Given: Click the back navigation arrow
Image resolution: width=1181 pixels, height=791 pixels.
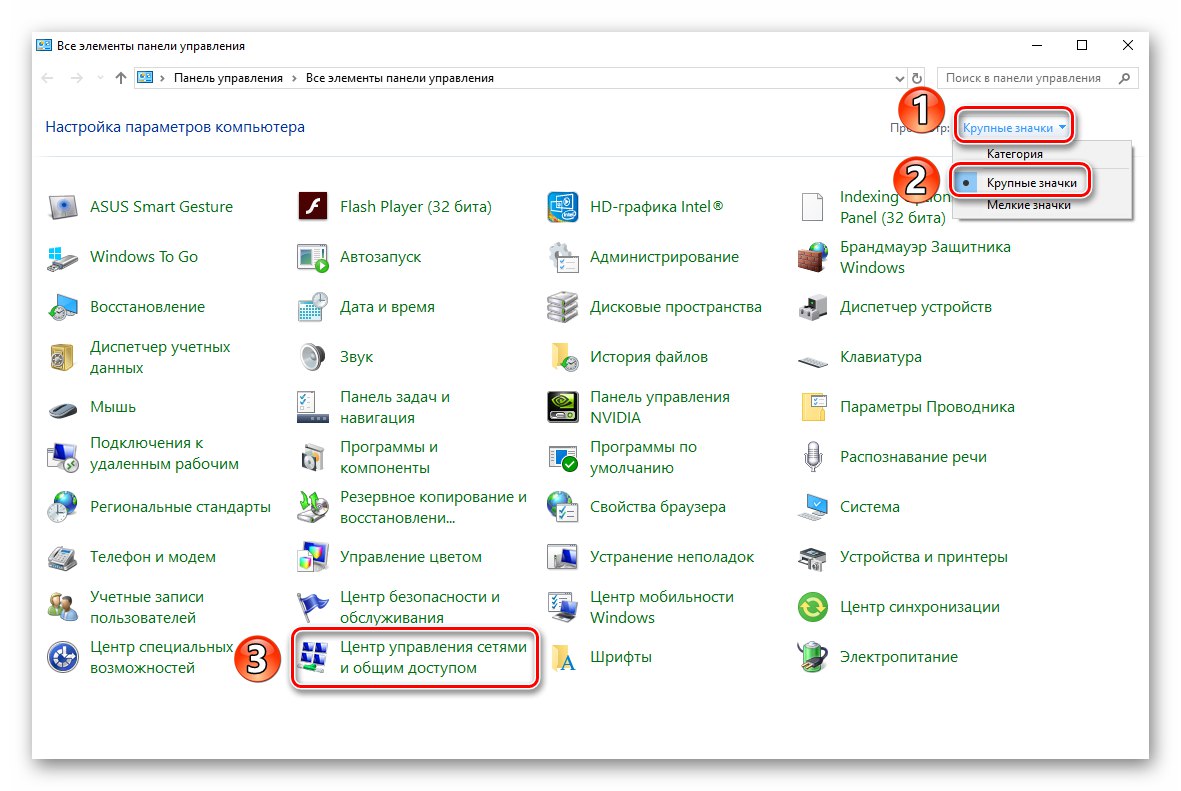Looking at the screenshot, I should point(47,78).
